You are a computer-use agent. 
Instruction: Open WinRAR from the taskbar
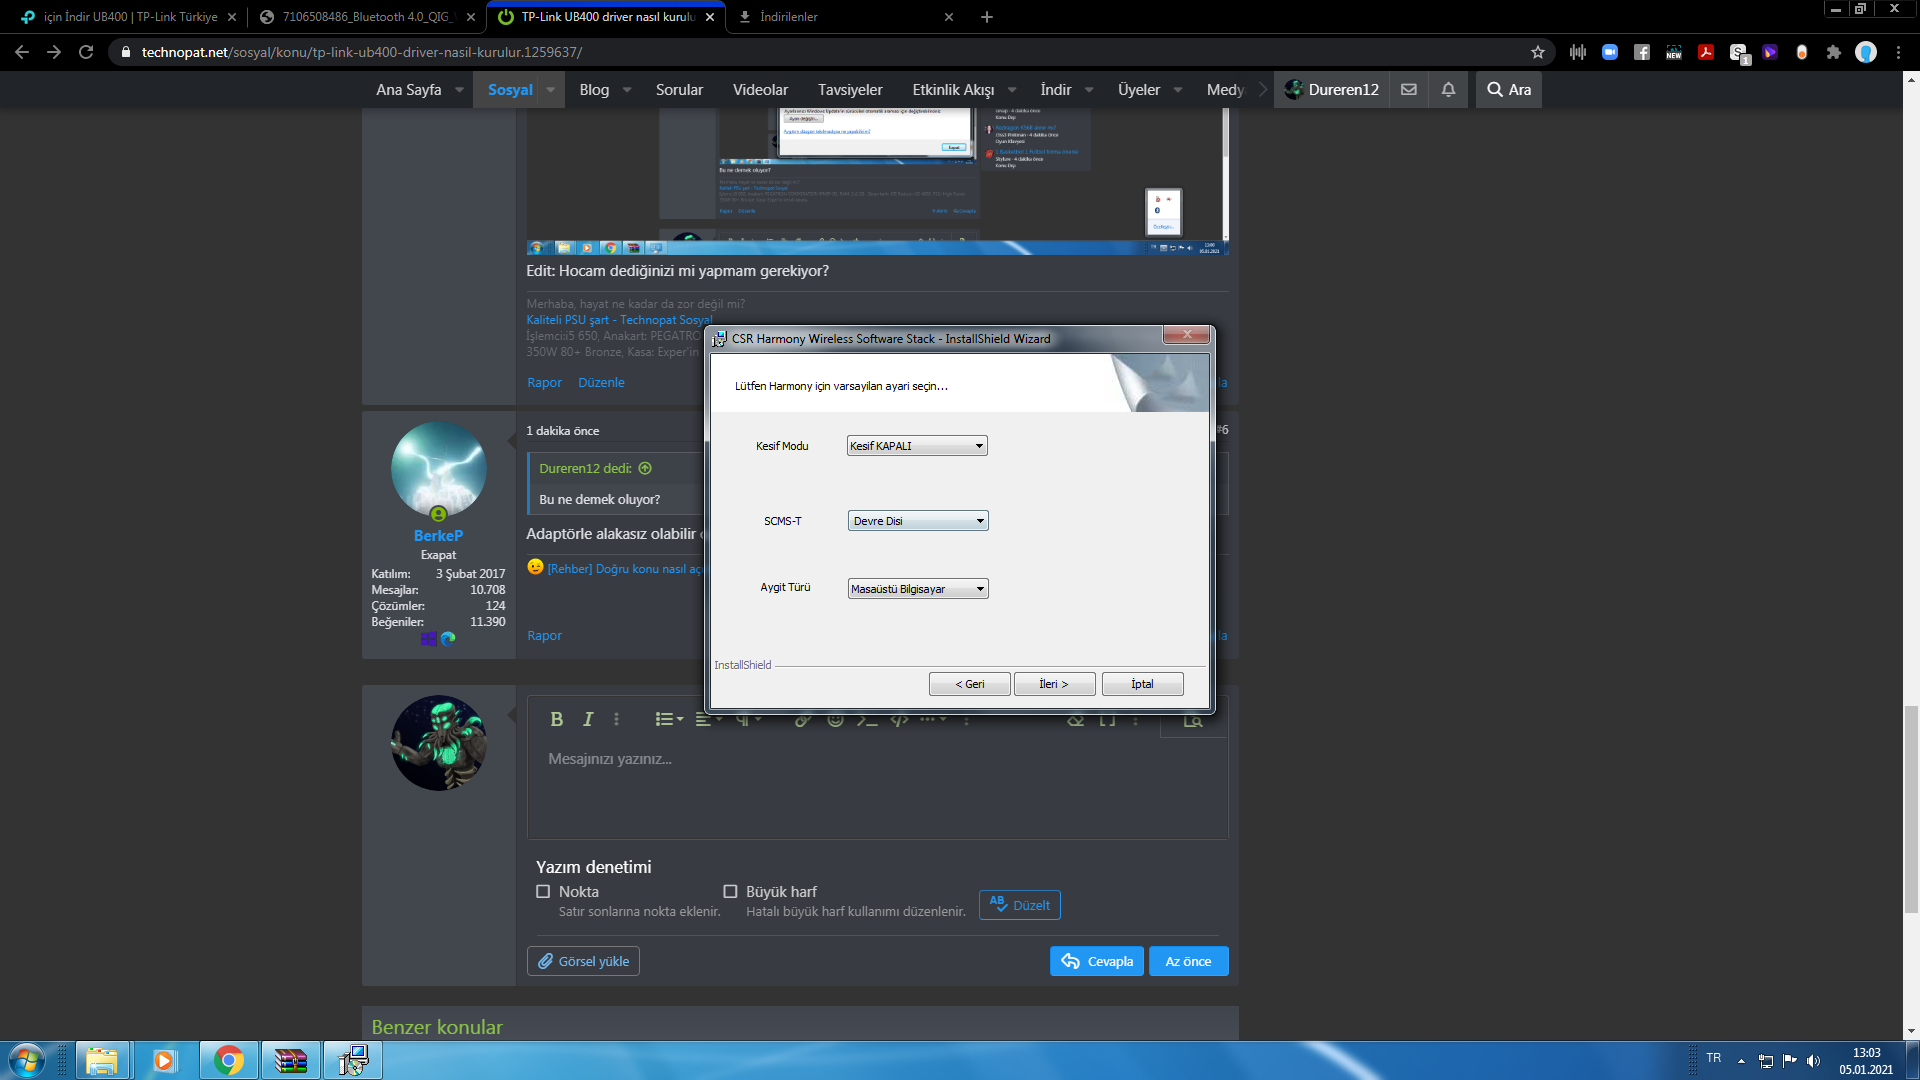point(290,1060)
